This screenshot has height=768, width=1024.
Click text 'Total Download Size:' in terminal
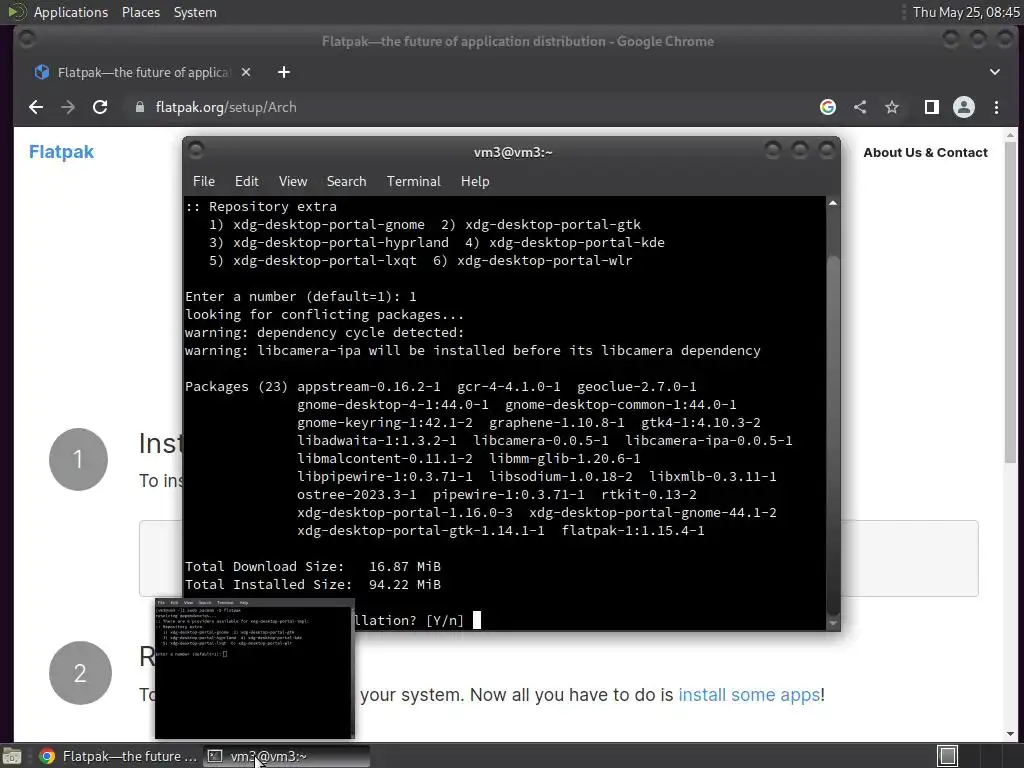[x=264, y=567]
